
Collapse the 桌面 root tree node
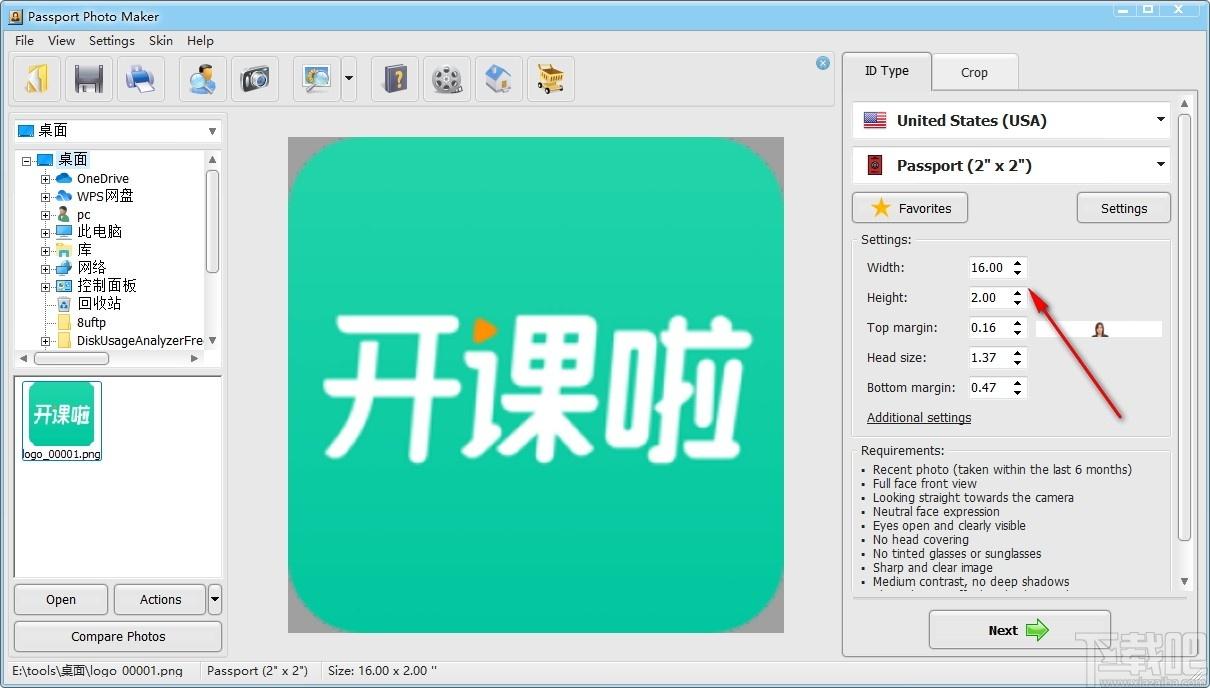pyautogui.click(x=27, y=160)
